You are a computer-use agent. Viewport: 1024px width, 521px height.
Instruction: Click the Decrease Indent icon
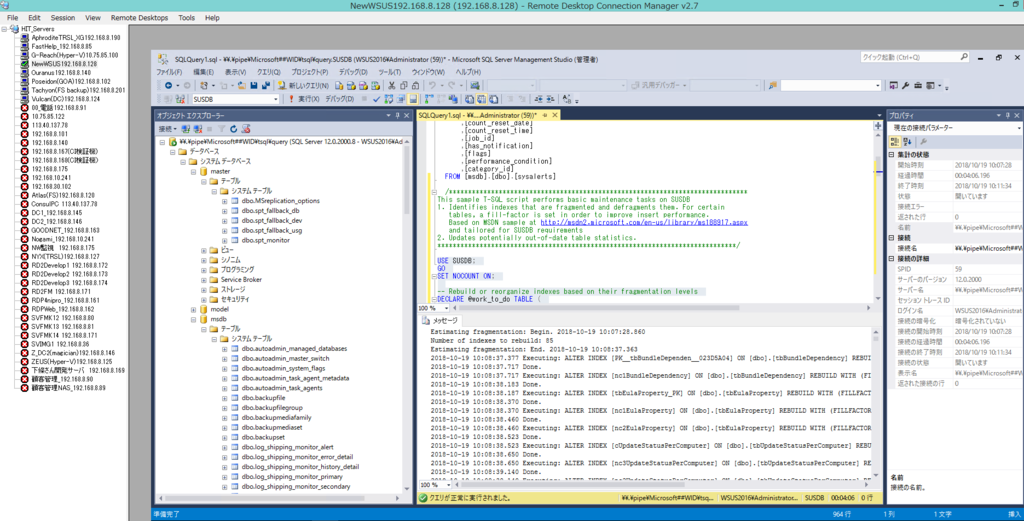(x=538, y=99)
